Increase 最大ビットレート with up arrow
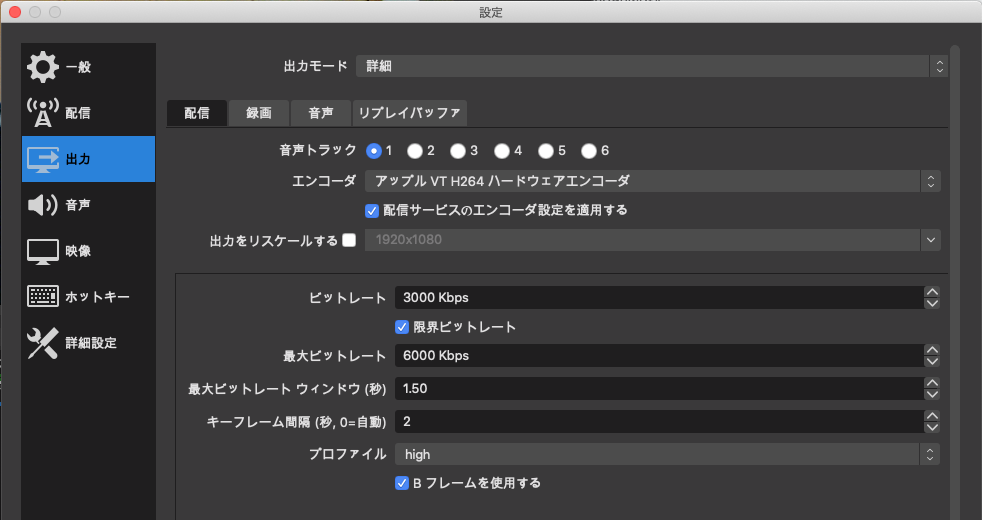The image size is (982, 520). [x=932, y=350]
